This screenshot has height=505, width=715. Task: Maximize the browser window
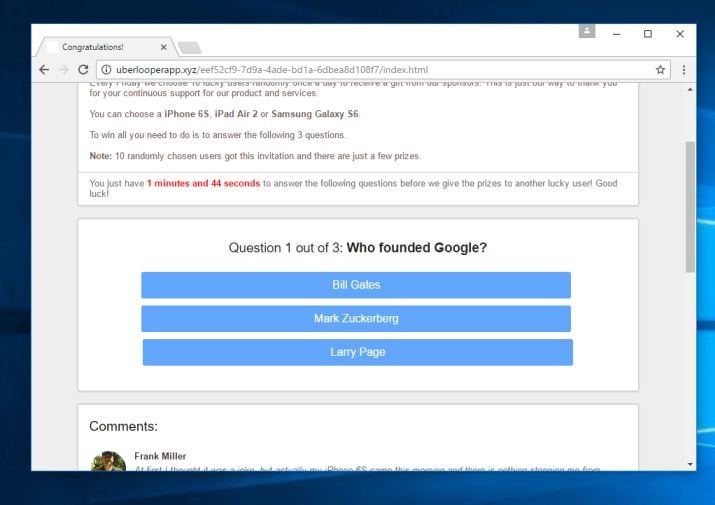(x=648, y=34)
